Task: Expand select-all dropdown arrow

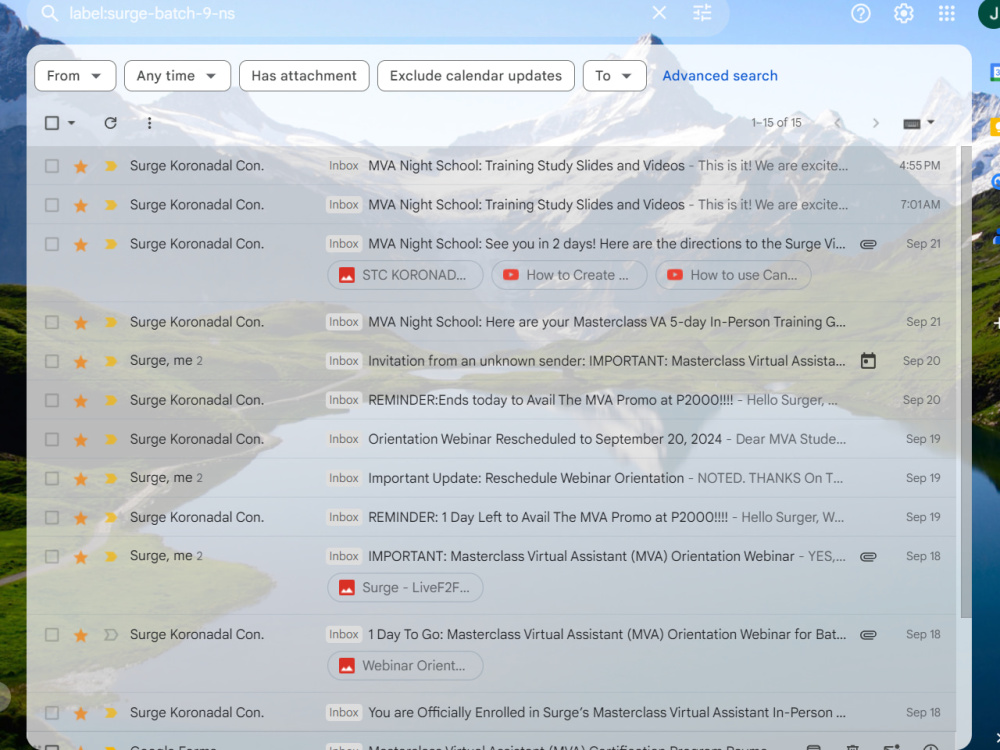Action: tap(71, 122)
